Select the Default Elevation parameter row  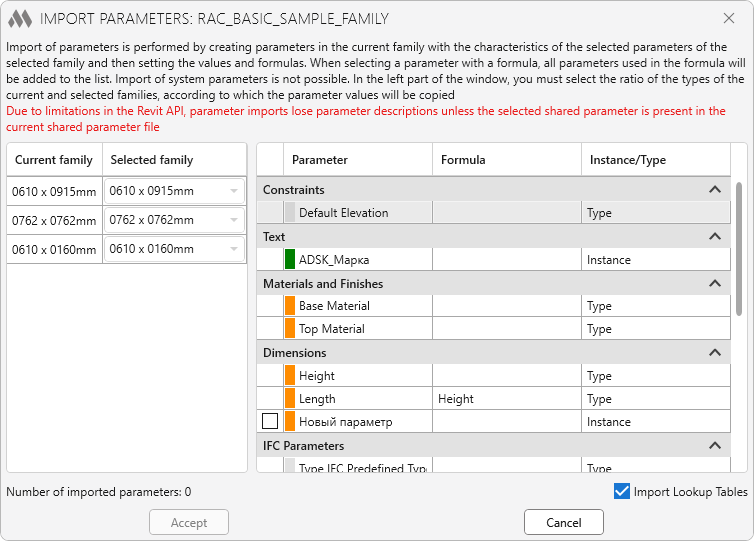coord(493,213)
